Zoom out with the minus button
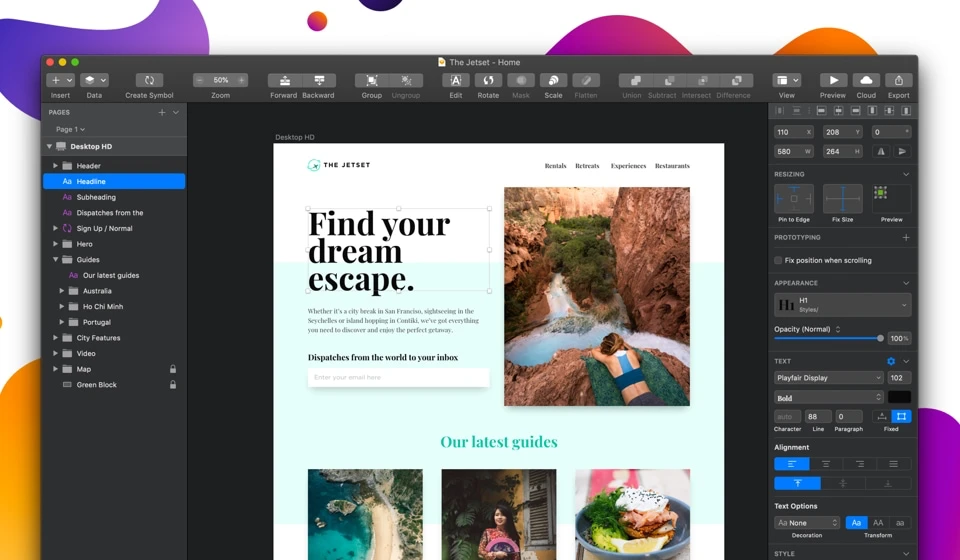This screenshot has width=960, height=560. 200,80
